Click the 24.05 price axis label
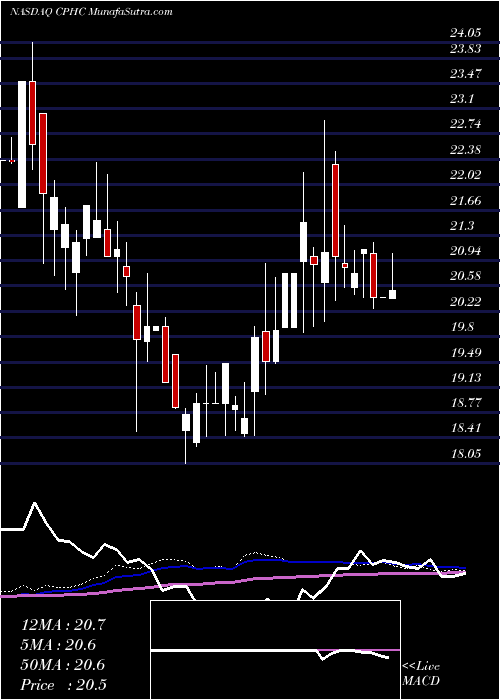Image resolution: width=500 pixels, height=700 pixels. (465, 33)
